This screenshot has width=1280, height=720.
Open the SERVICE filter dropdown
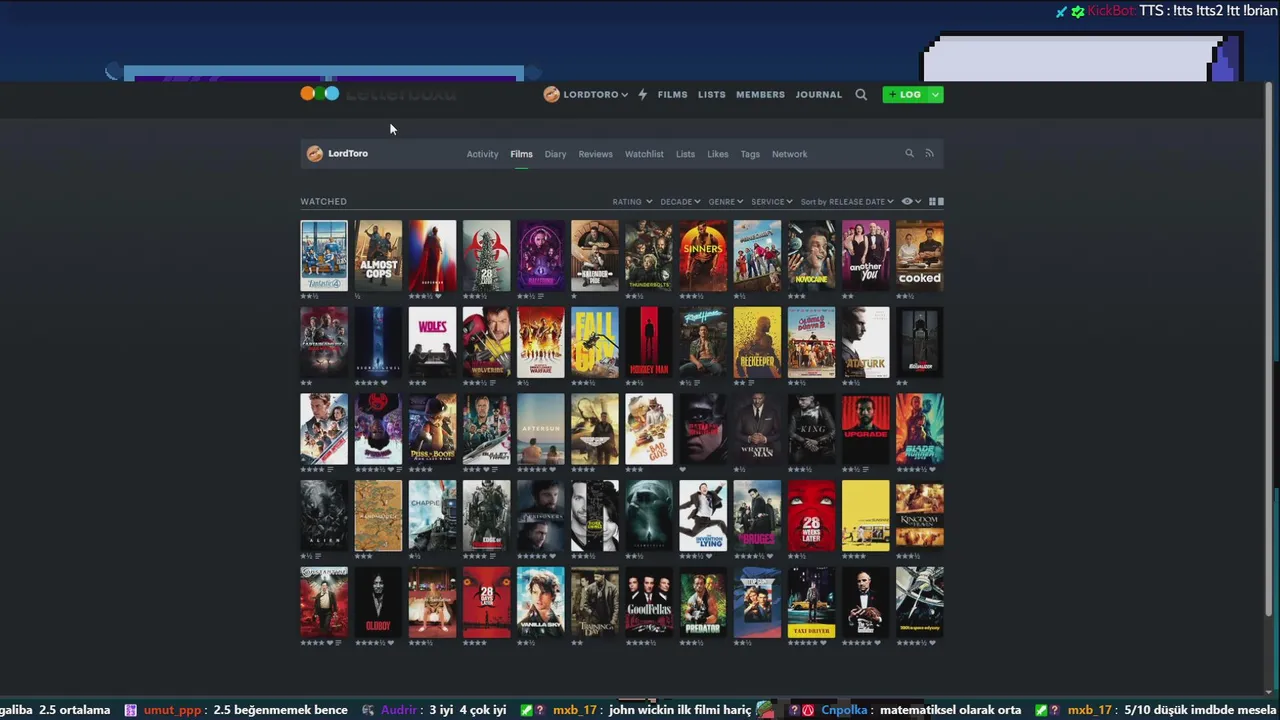(772, 202)
